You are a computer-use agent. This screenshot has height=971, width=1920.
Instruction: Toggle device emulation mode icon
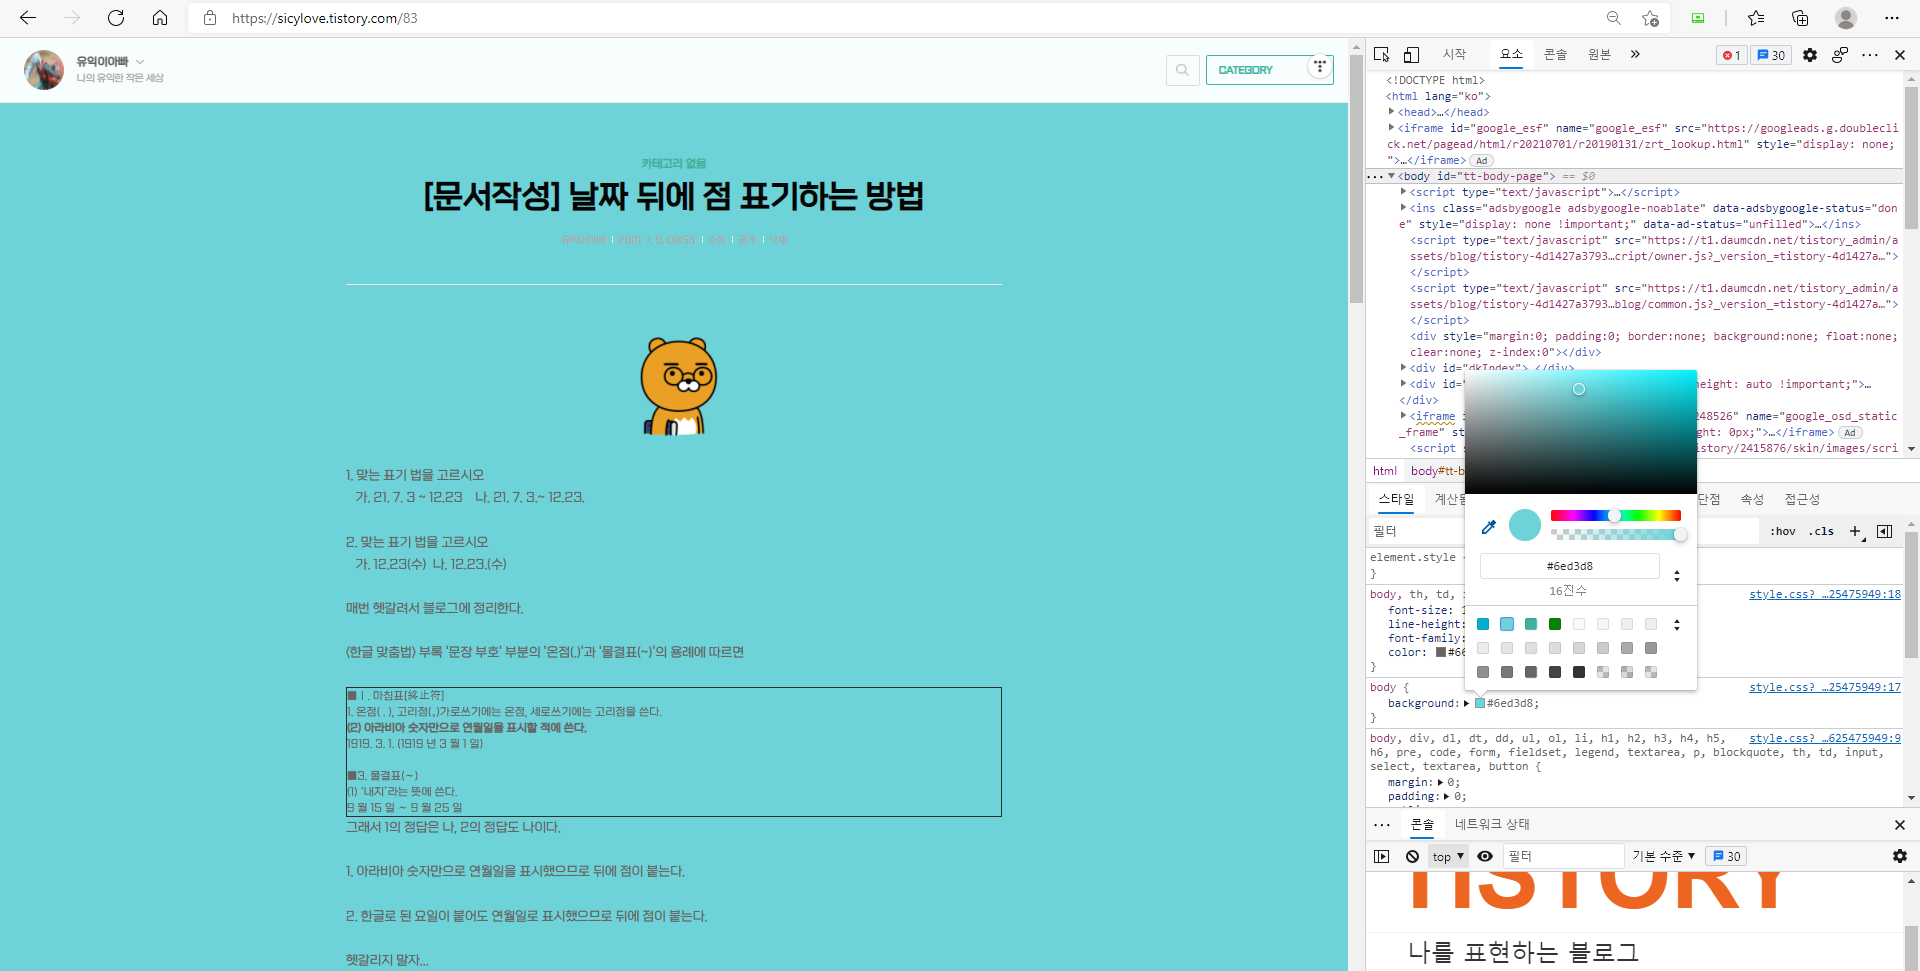1411,54
